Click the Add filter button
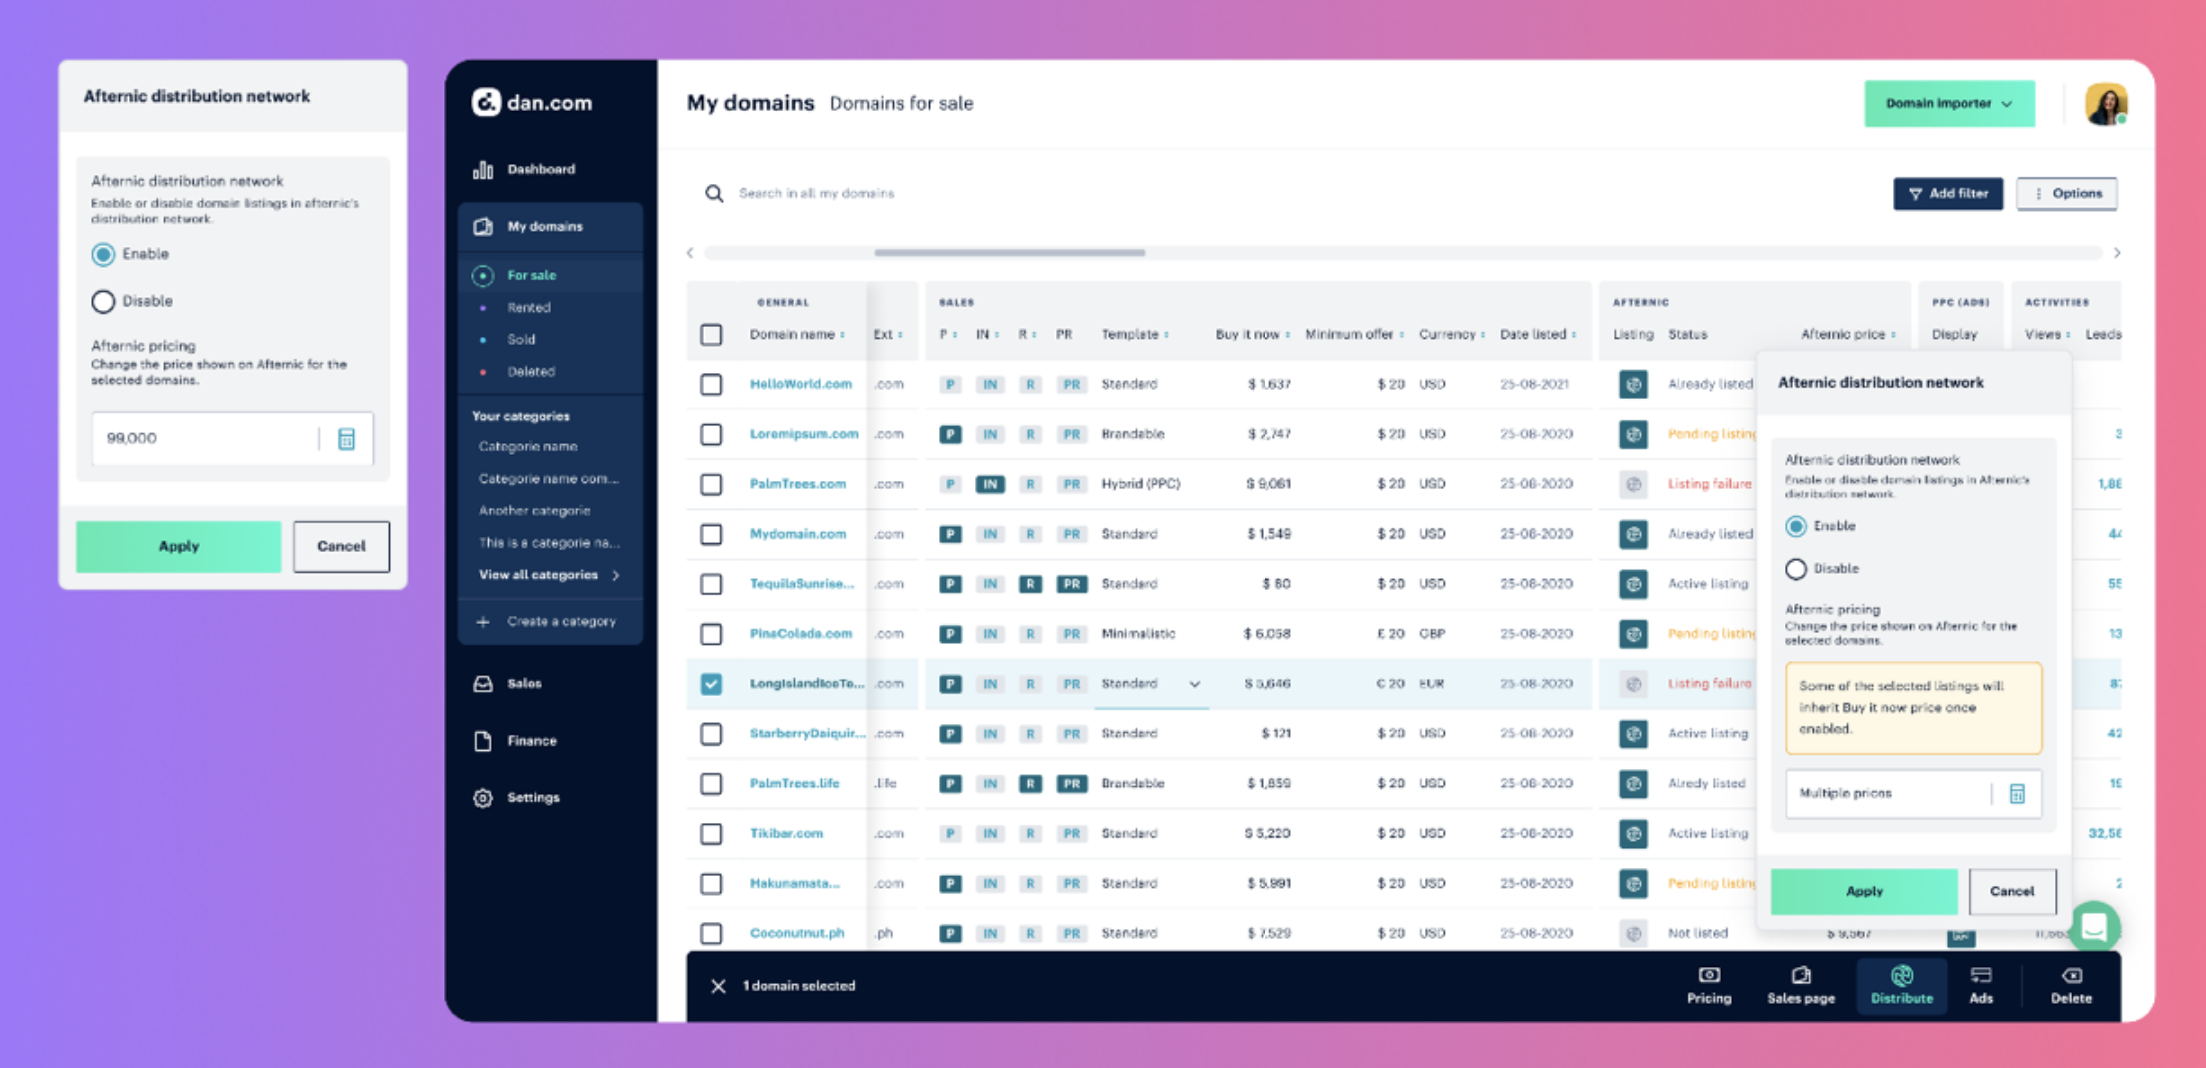2206x1068 pixels. (1947, 194)
